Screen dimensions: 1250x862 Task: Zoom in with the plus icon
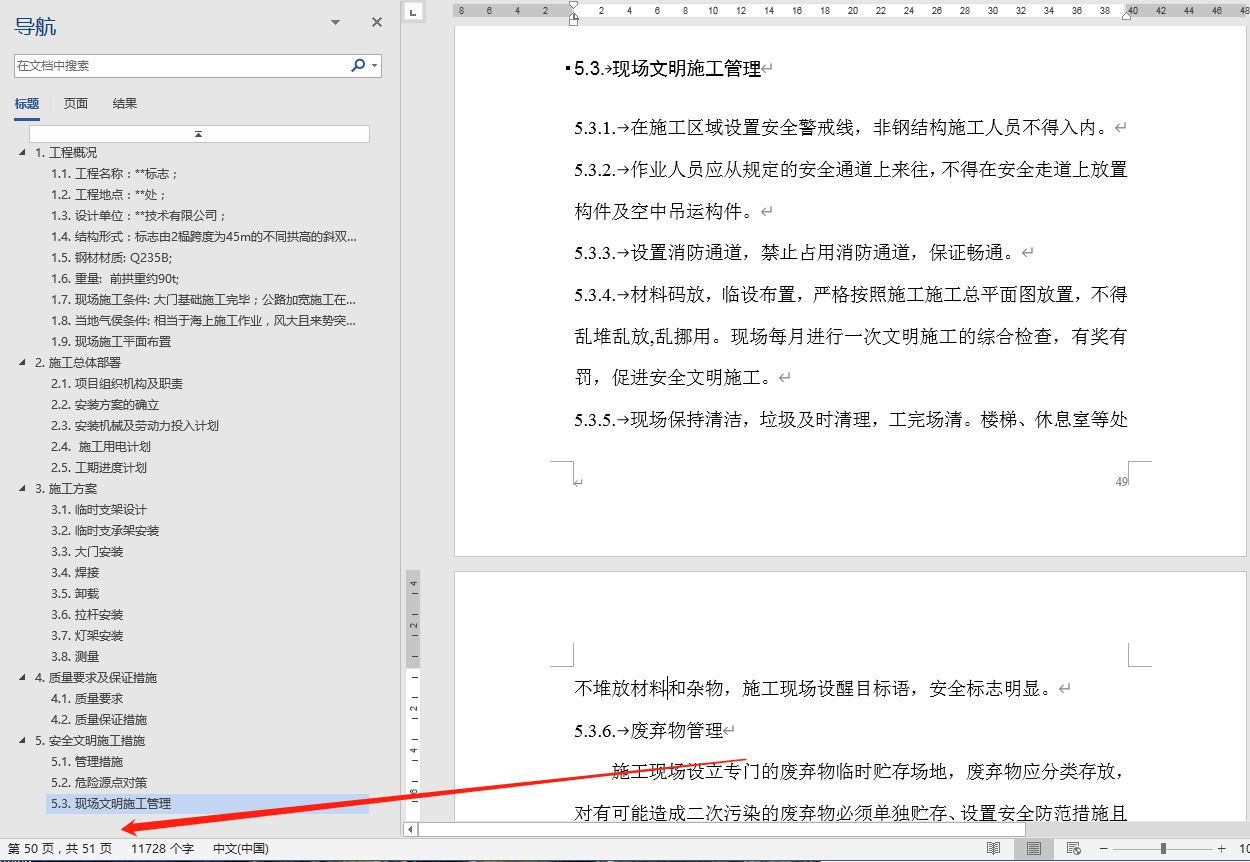(x=1220, y=848)
